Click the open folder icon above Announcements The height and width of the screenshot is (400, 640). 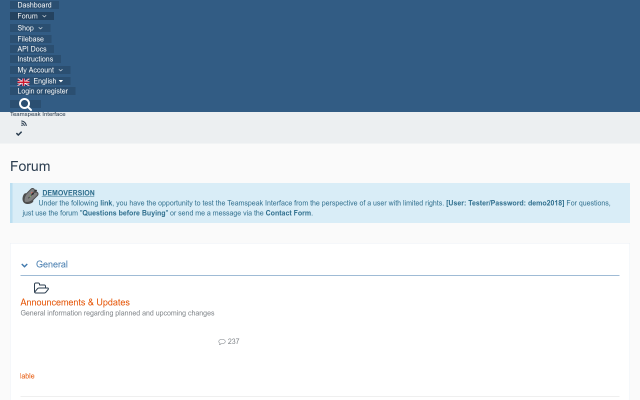click(41, 288)
